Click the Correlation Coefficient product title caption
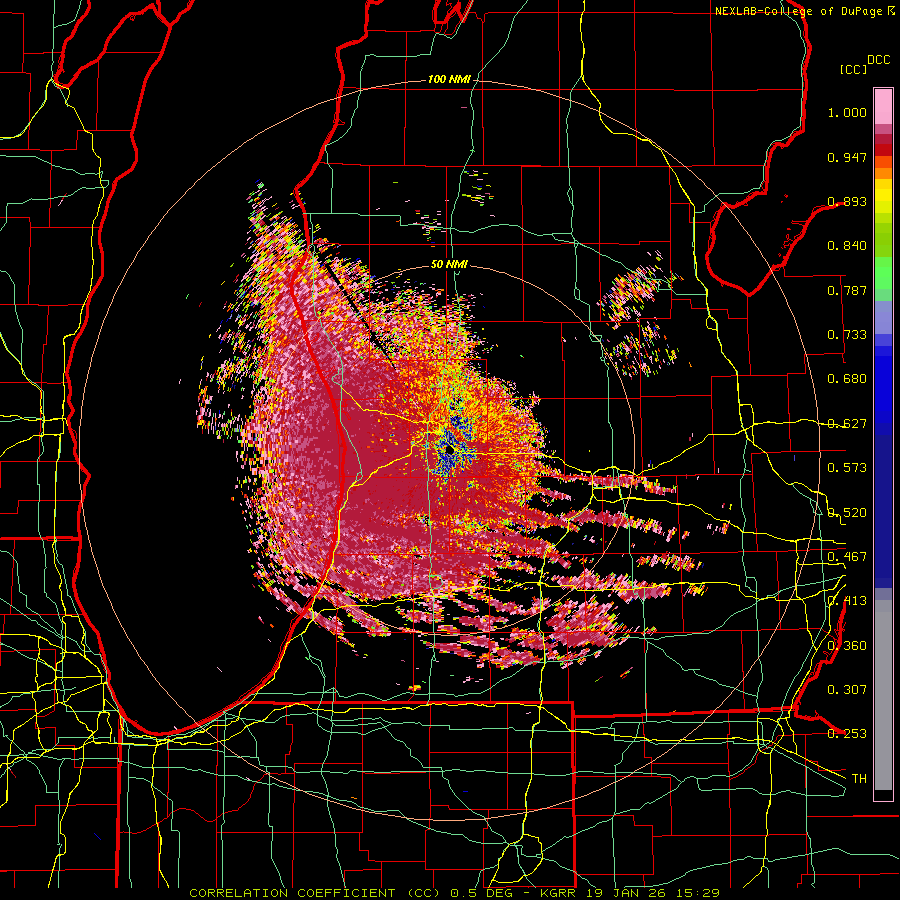Screen dimensions: 900x900 (x=454, y=893)
